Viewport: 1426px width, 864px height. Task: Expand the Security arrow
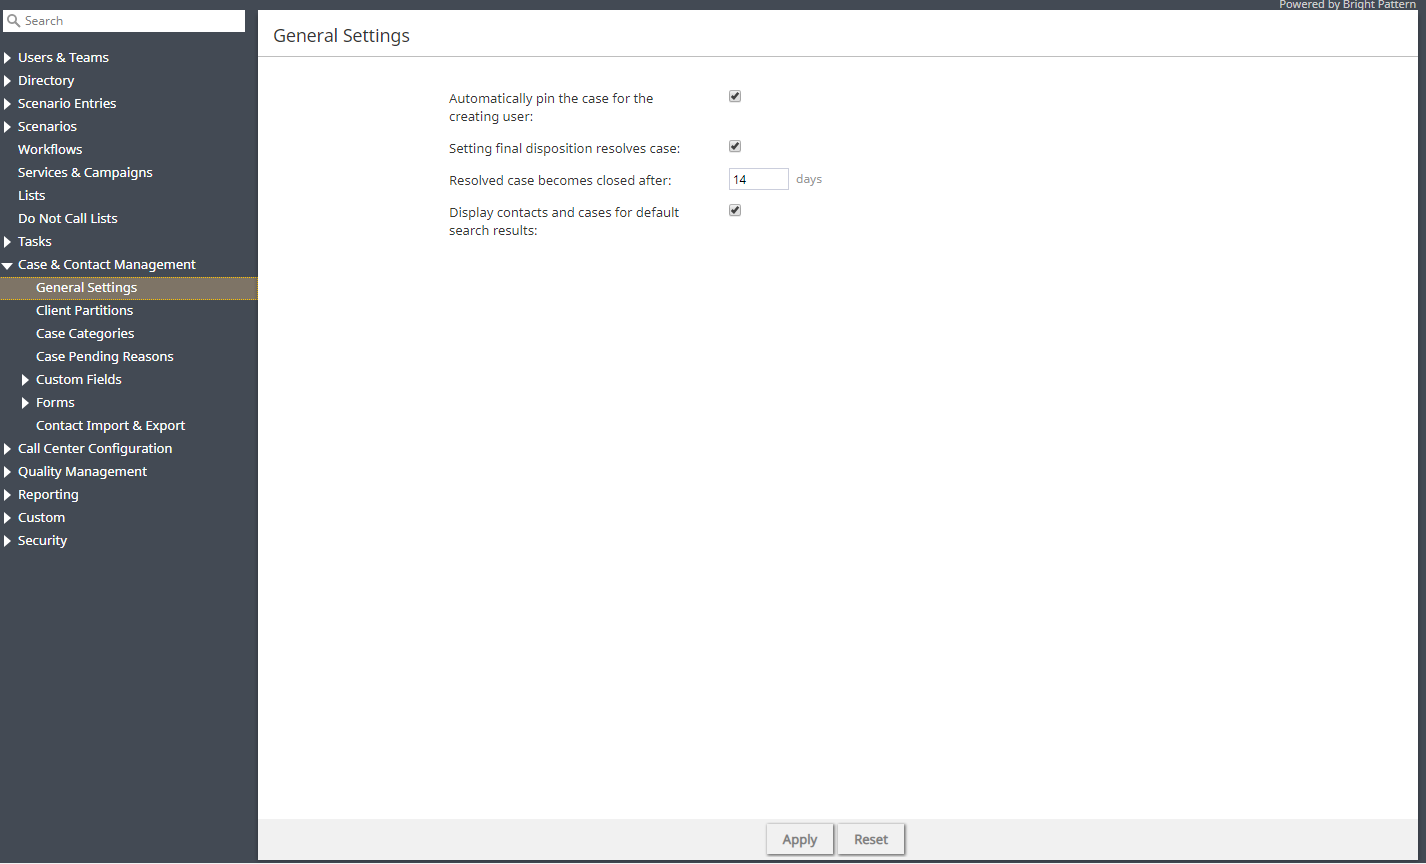[8, 541]
